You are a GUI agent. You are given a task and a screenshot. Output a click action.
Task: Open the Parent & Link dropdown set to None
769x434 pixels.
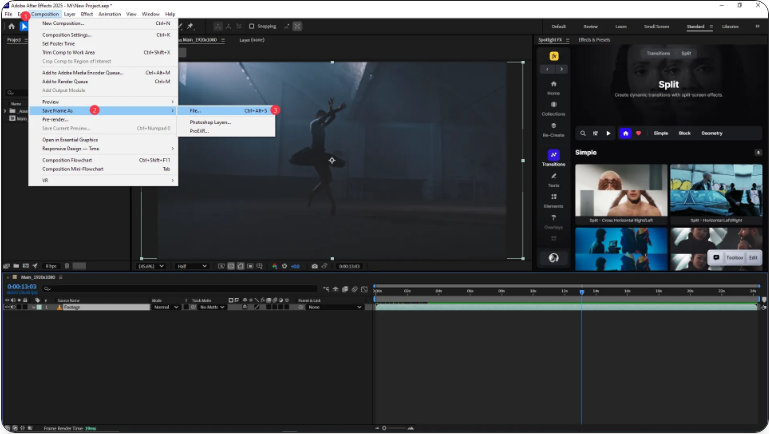tap(332, 307)
